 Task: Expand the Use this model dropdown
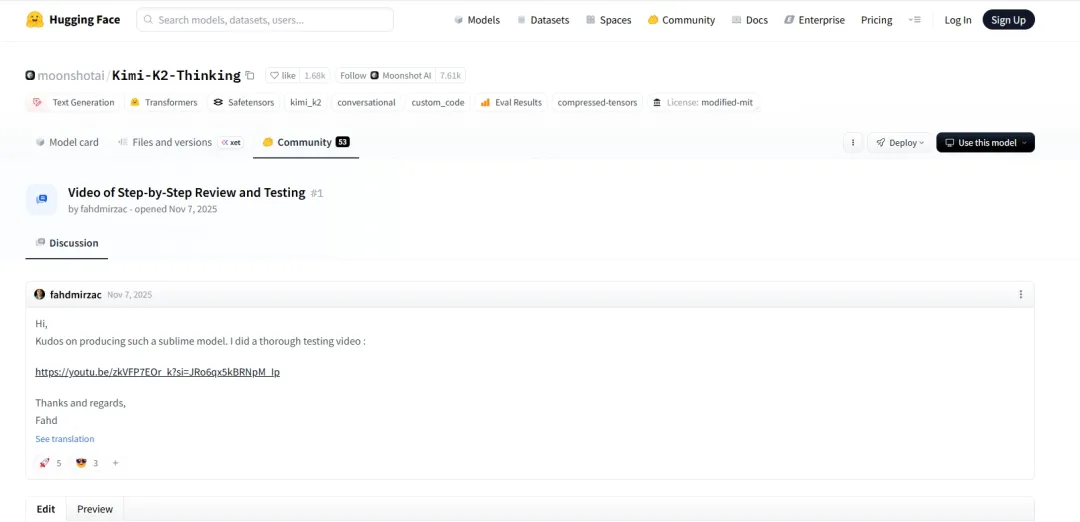pyautogui.click(x=985, y=143)
